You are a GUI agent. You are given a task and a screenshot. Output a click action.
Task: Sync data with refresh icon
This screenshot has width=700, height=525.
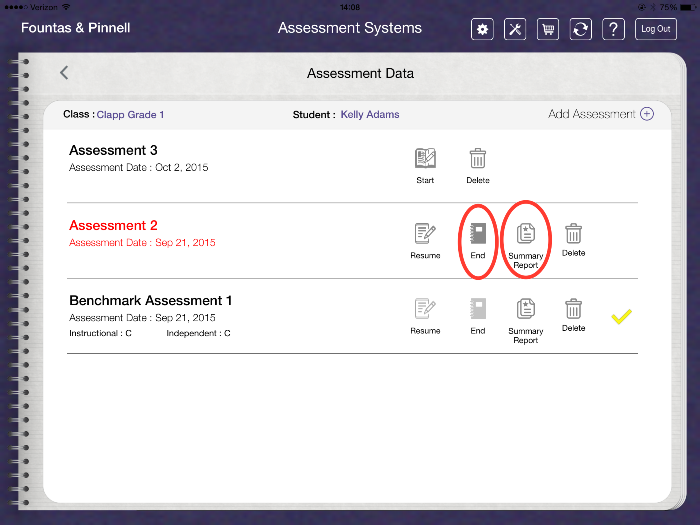tap(580, 29)
